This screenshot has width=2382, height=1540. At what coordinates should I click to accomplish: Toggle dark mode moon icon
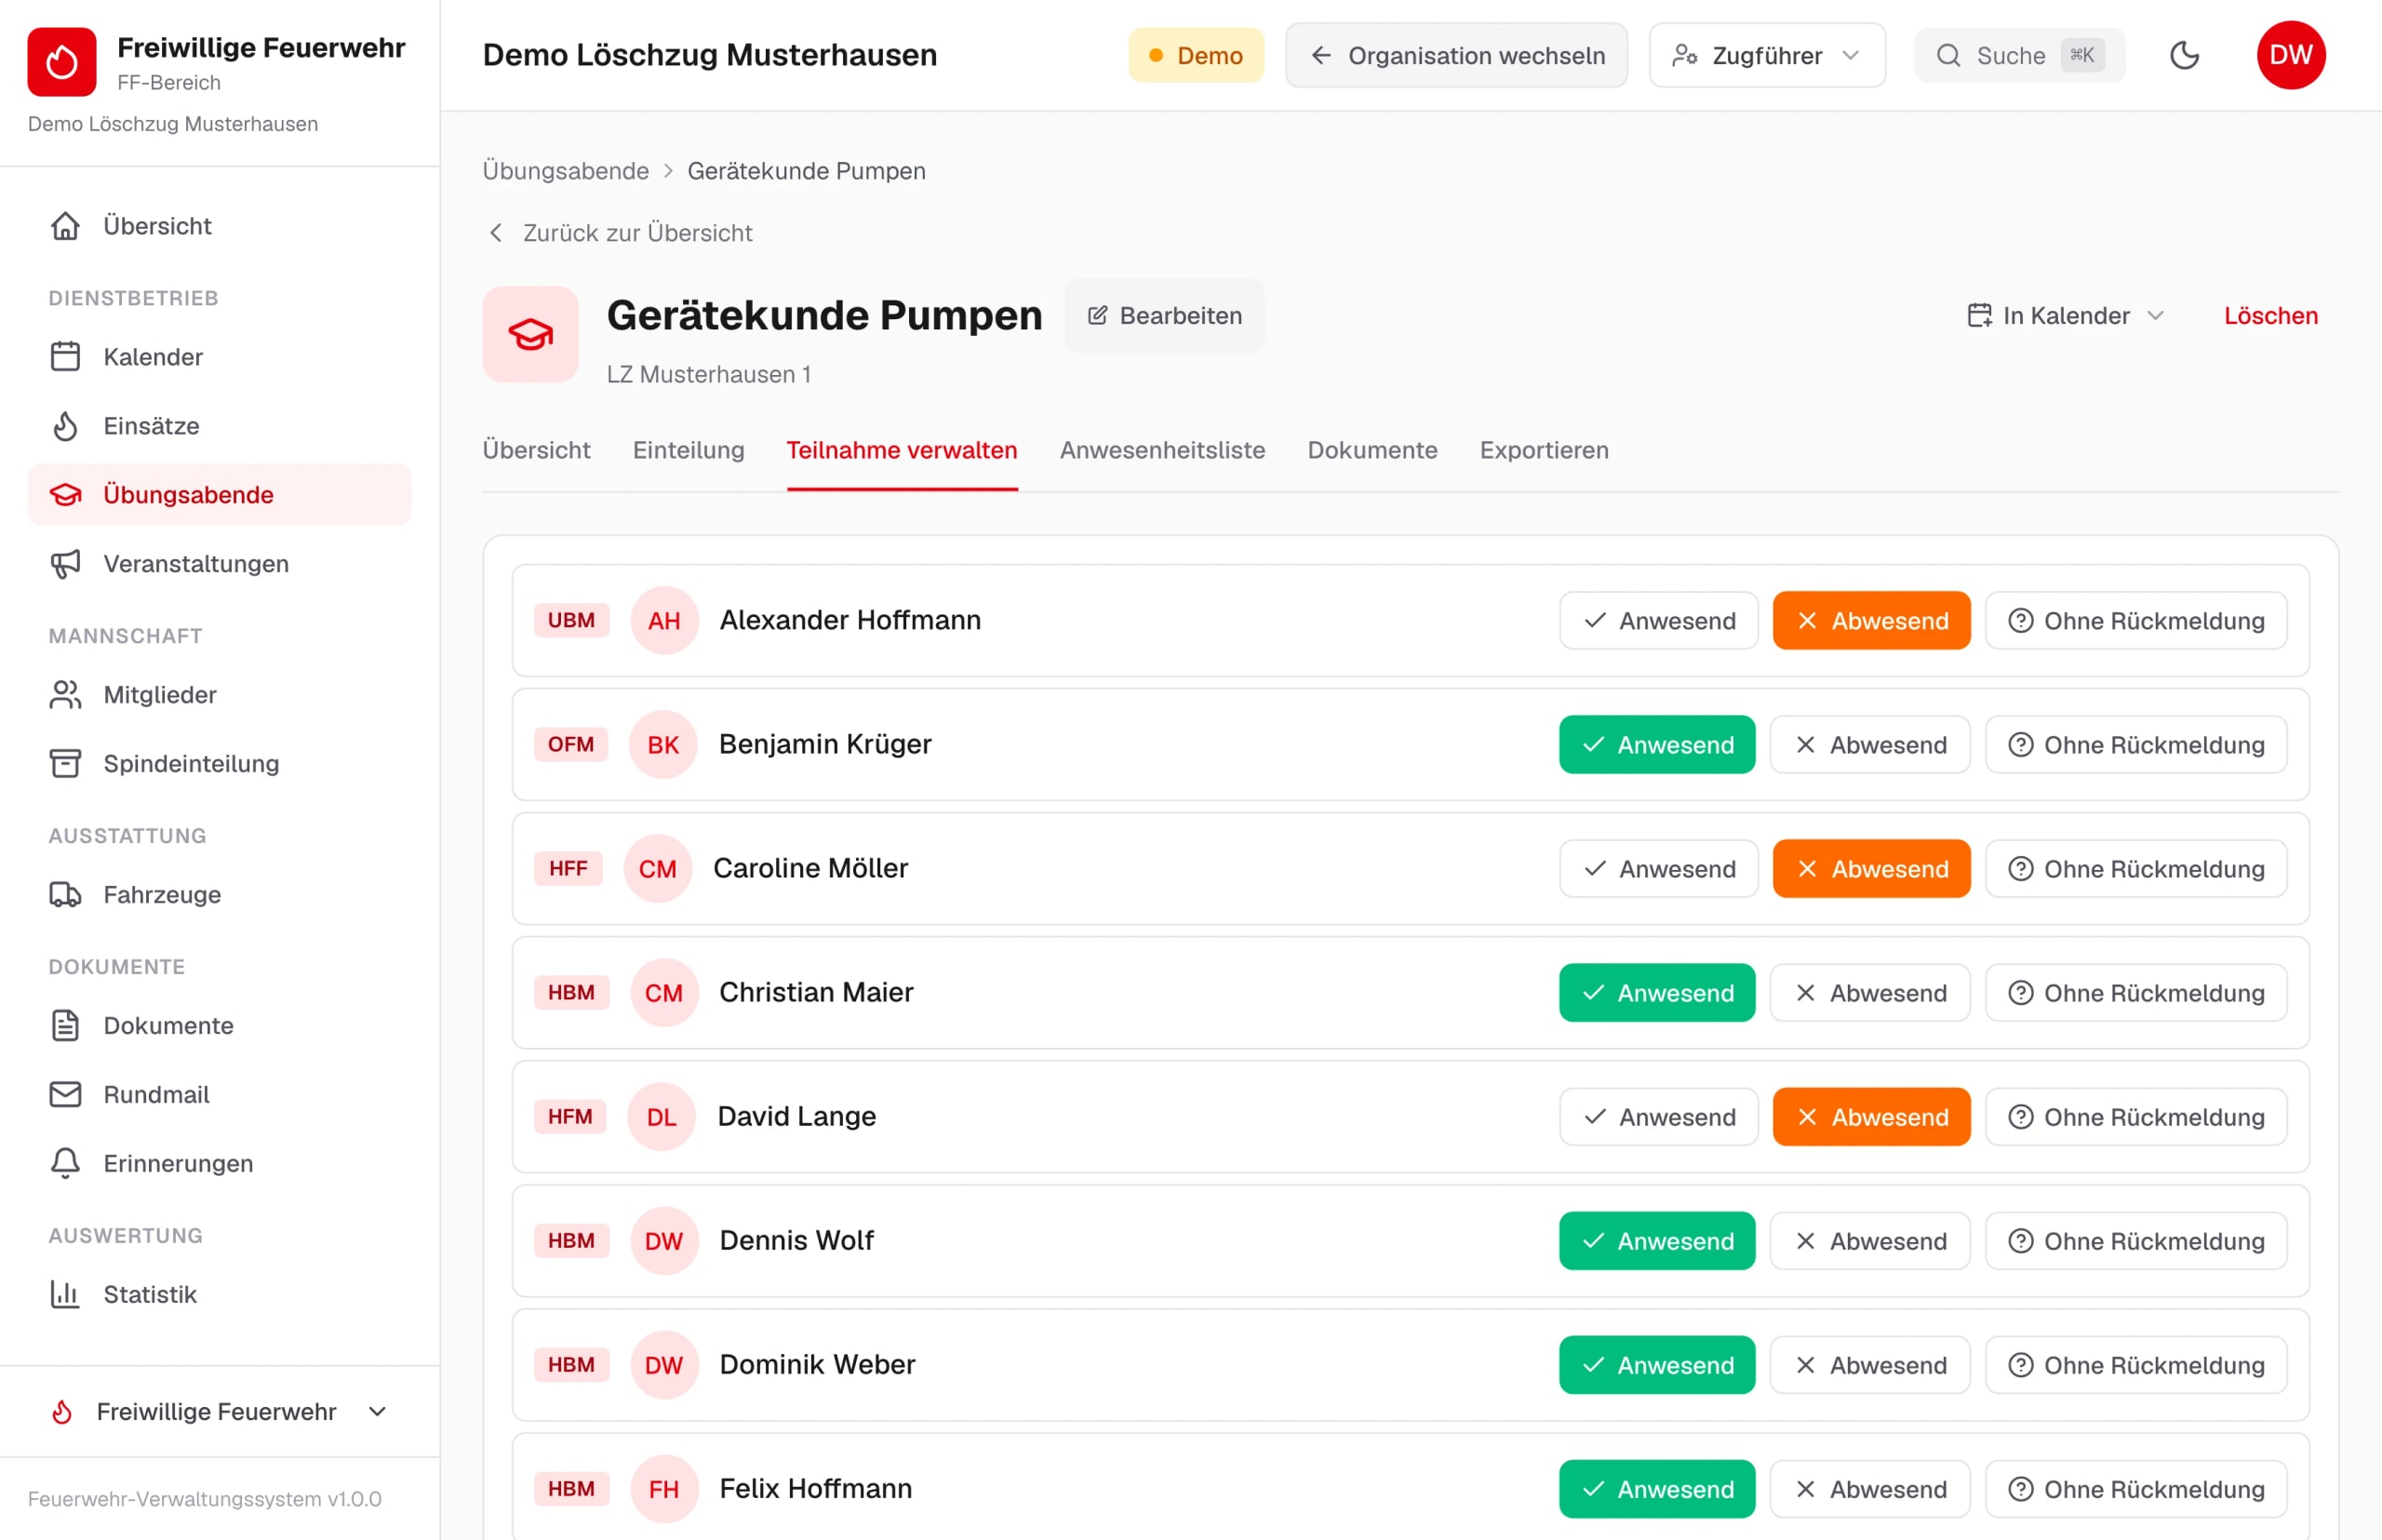pyautogui.click(x=2185, y=55)
